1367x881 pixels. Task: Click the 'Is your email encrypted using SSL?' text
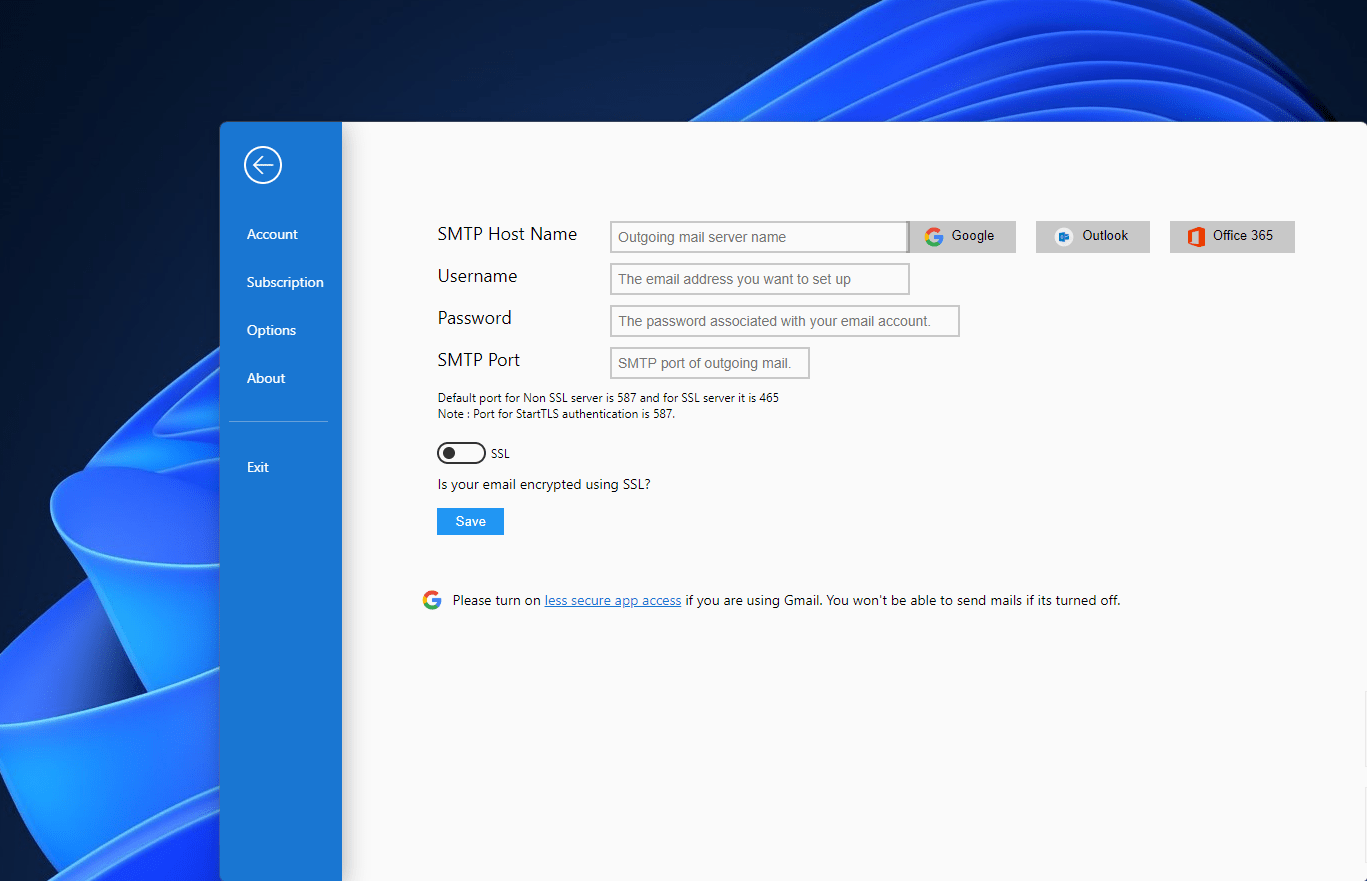[544, 484]
